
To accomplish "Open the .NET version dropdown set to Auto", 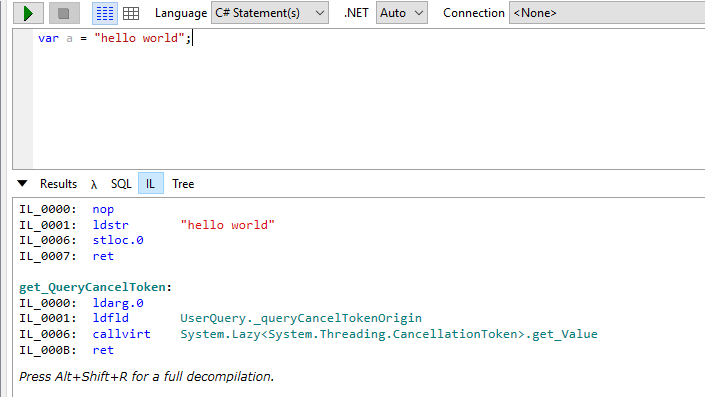I will (402, 13).
